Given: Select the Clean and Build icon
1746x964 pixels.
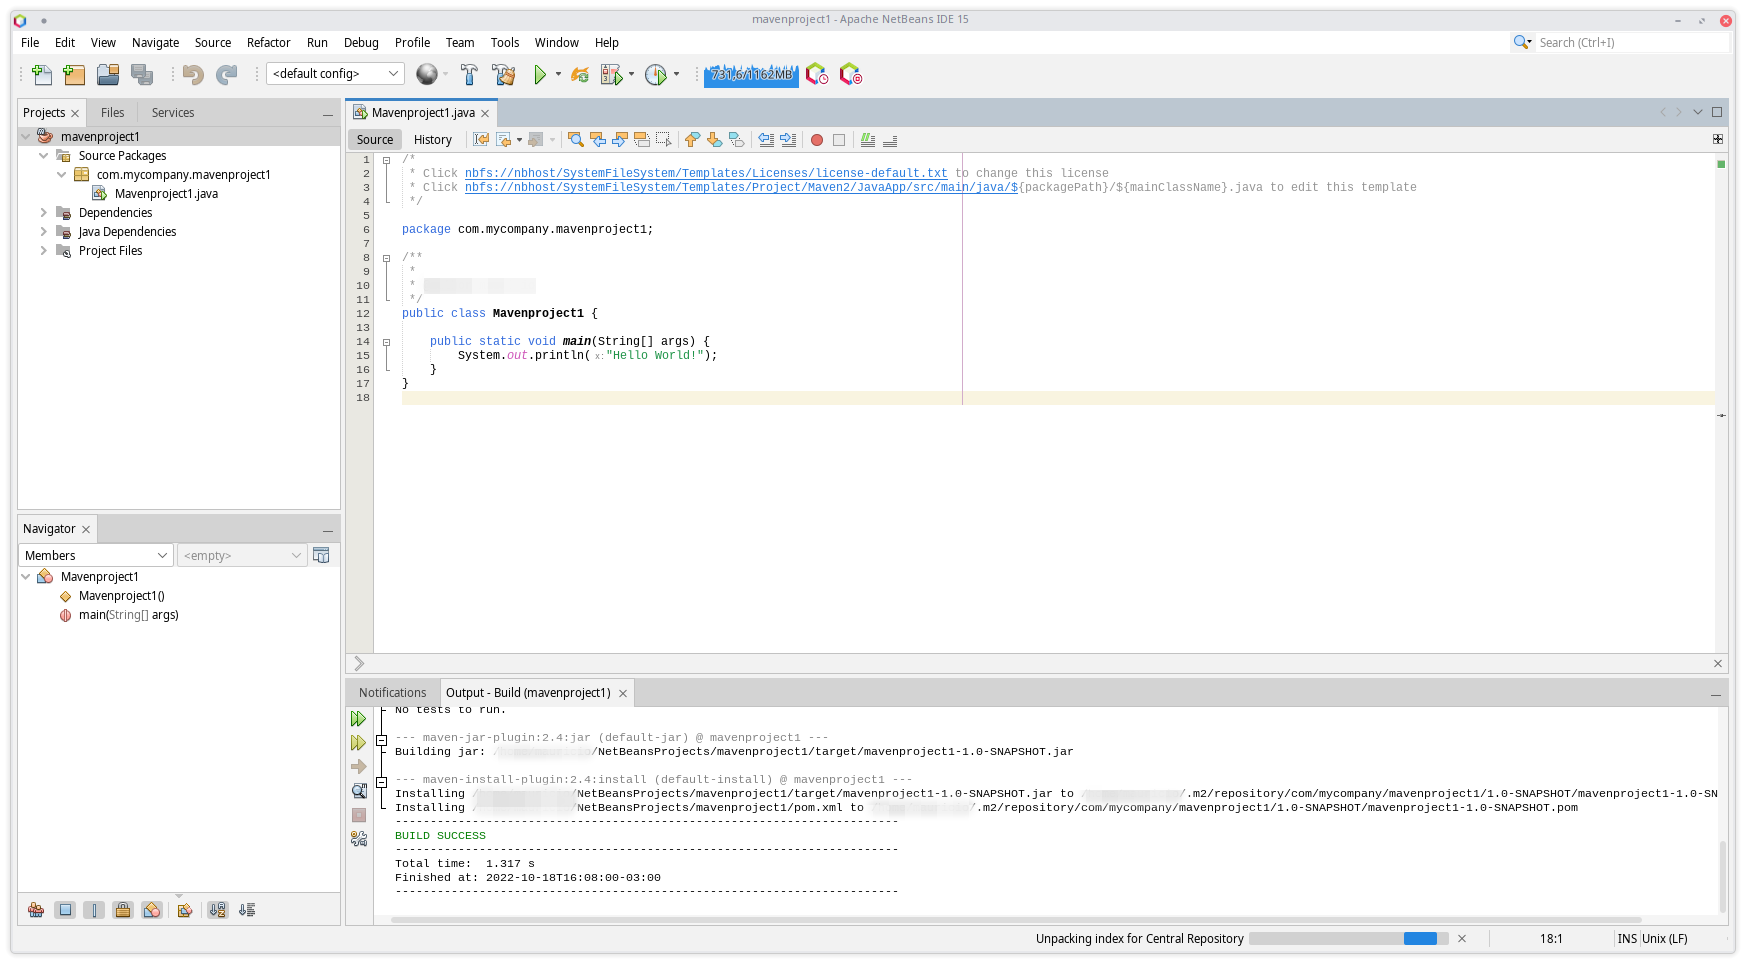Looking at the screenshot, I should pos(504,74).
